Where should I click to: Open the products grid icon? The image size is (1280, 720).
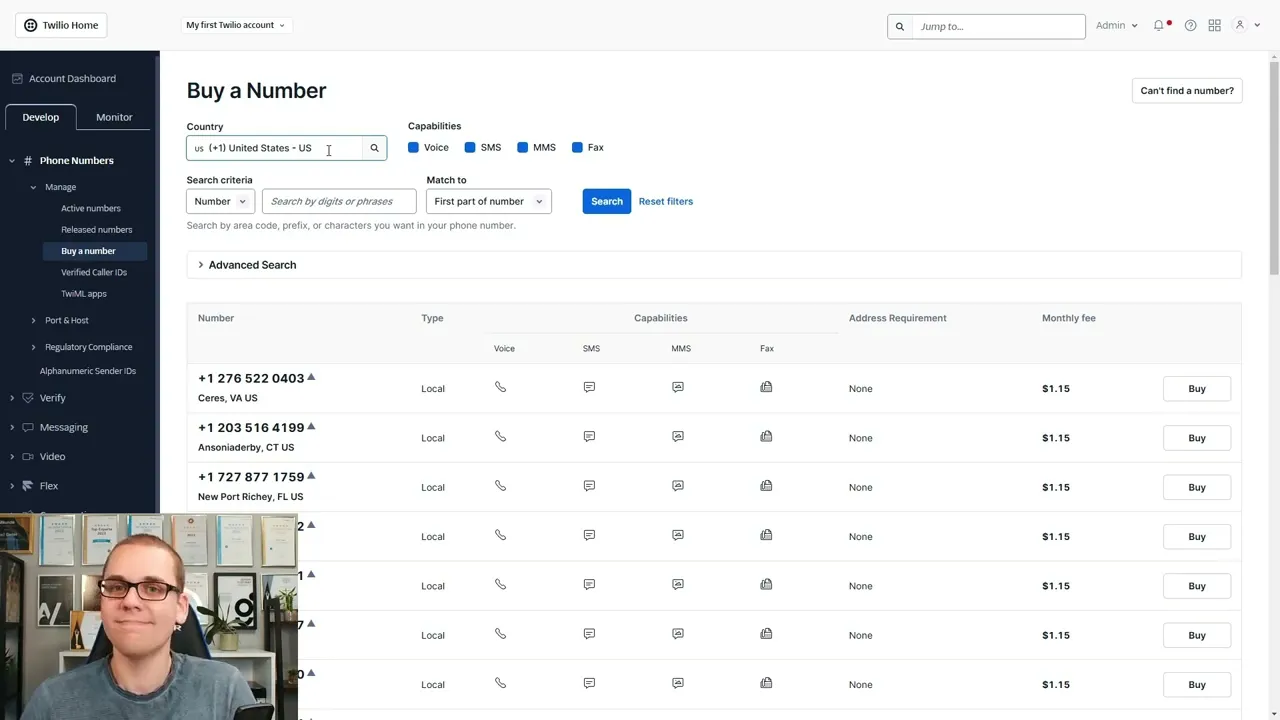(1215, 25)
